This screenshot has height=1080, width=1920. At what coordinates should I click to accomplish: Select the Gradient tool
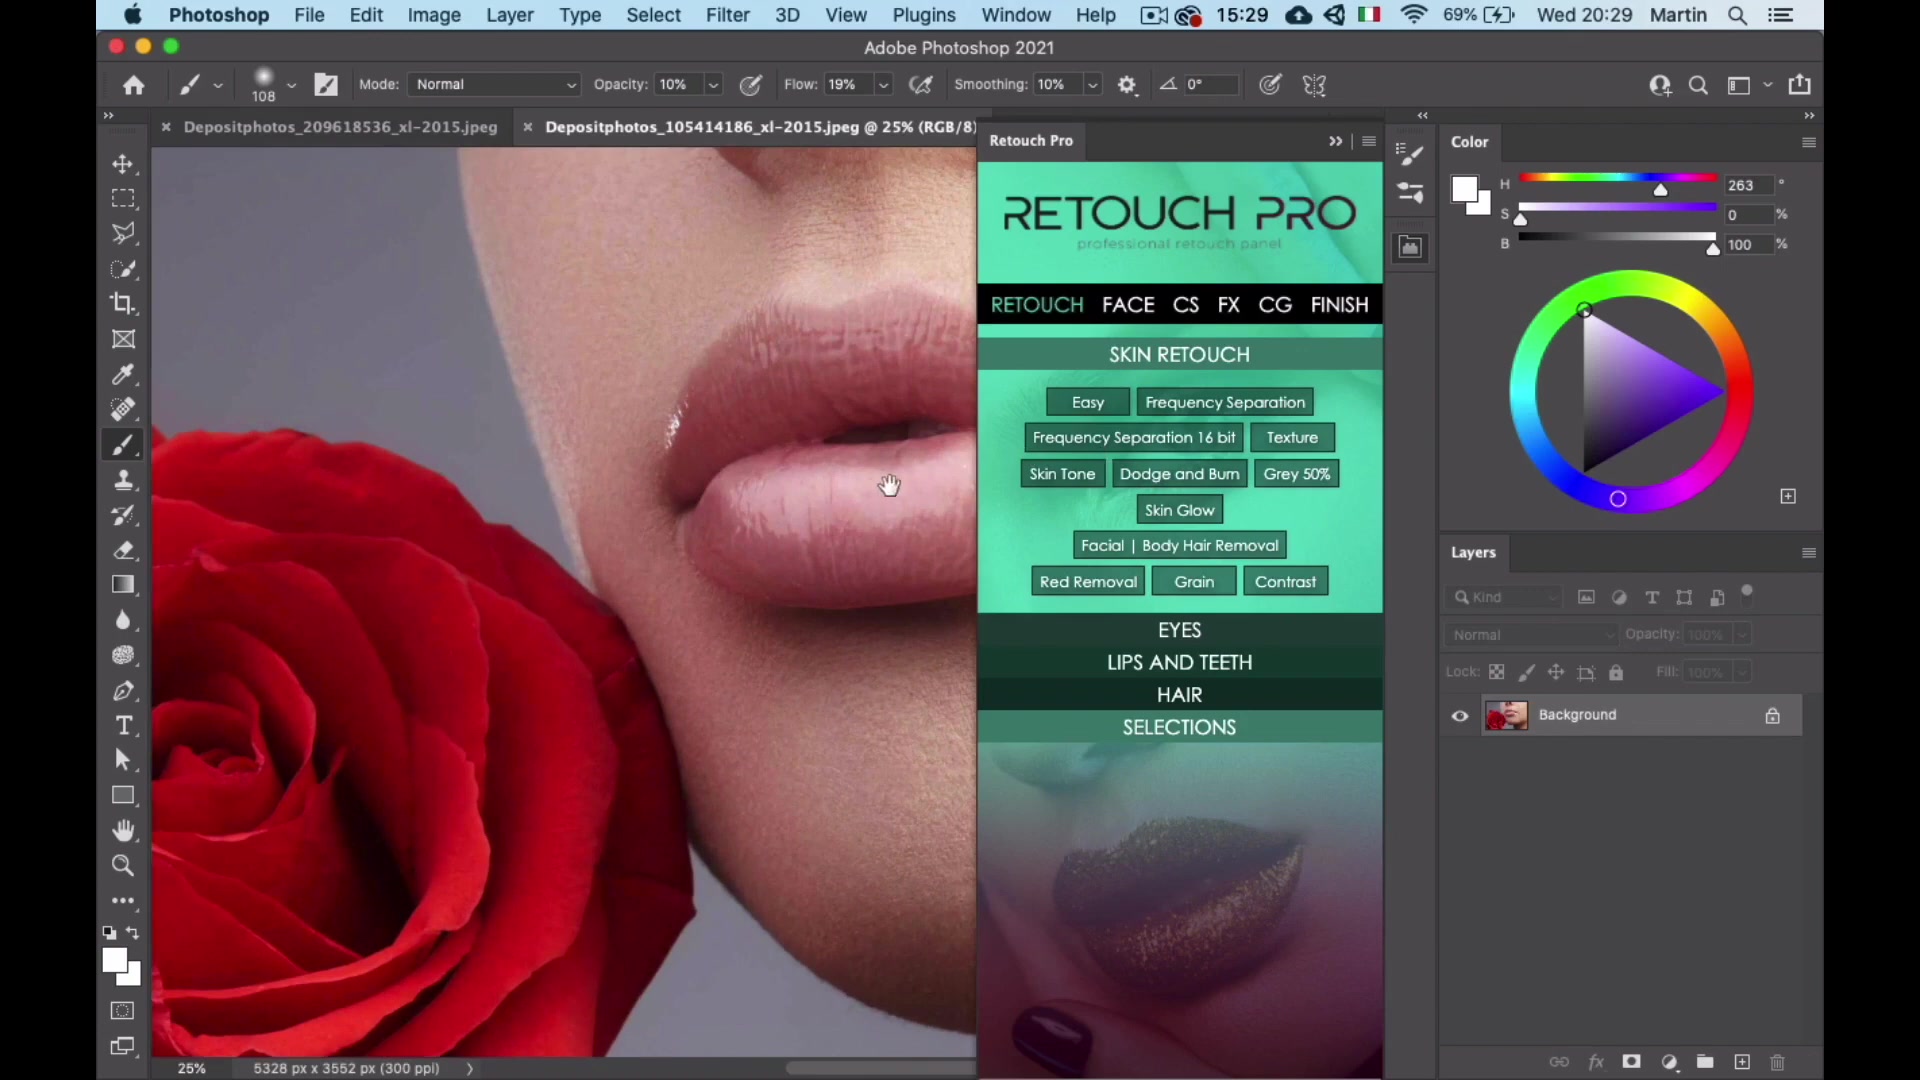click(x=123, y=585)
